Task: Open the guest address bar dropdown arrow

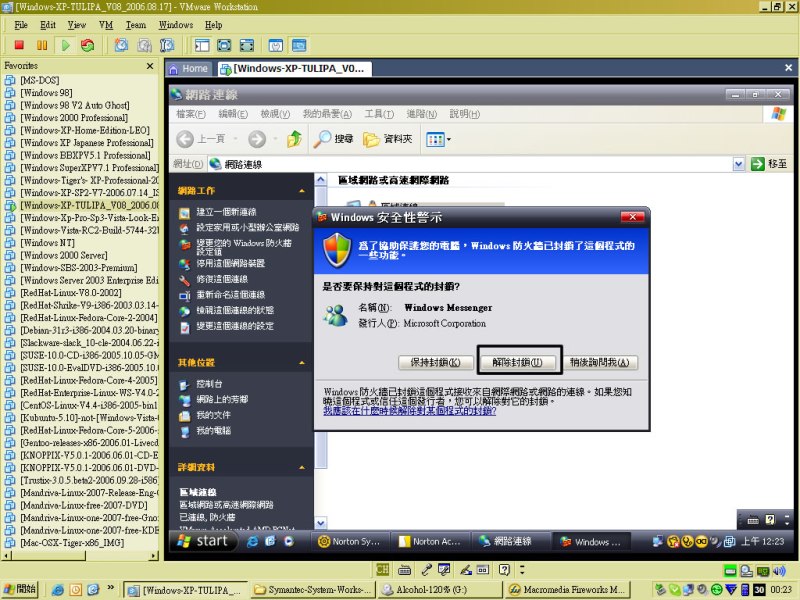Action: coord(738,164)
